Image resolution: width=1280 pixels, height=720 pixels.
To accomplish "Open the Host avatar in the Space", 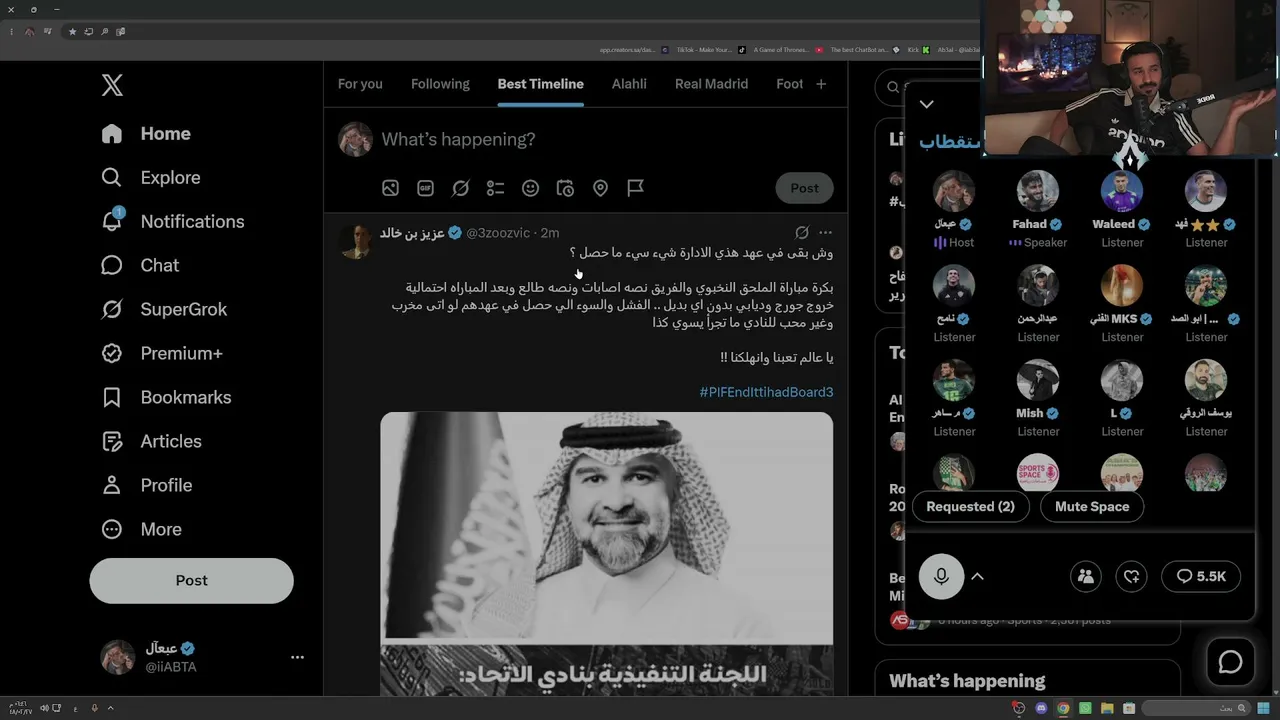I will (954, 191).
